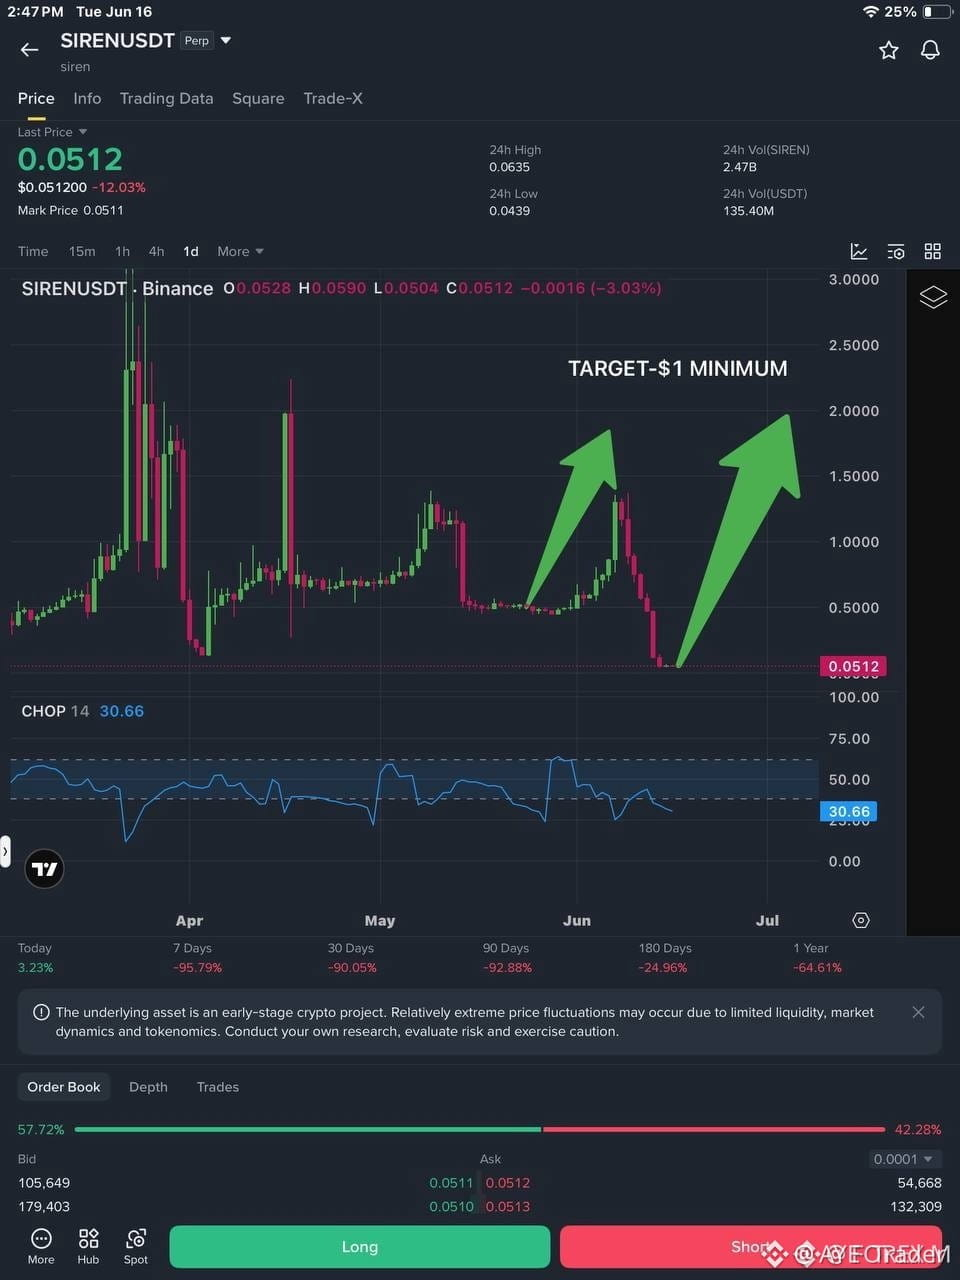The width and height of the screenshot is (960, 1280).
Task: Open the 0.0001 price precision dropdown
Action: [903, 1159]
